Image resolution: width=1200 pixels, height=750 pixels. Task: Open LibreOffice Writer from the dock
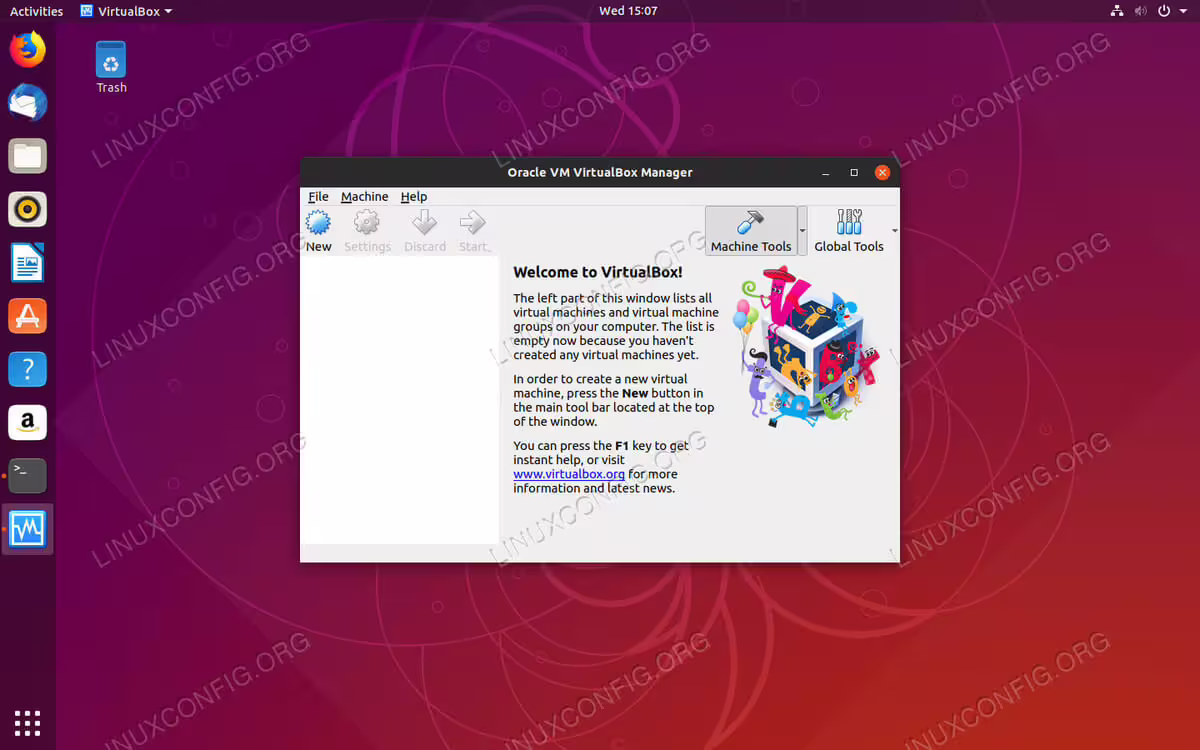click(x=28, y=263)
